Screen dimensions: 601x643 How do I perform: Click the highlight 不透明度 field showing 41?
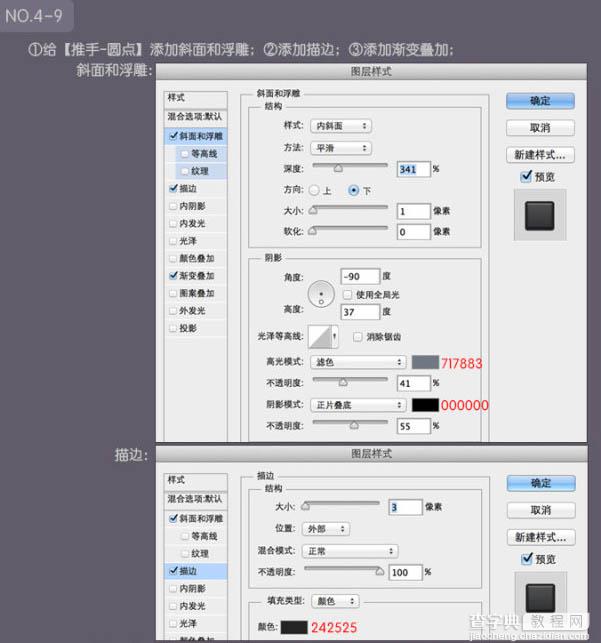pyautogui.click(x=413, y=383)
